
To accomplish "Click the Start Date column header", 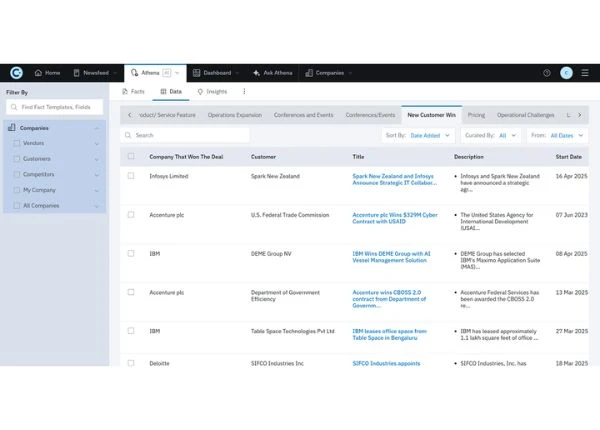I will (x=569, y=157).
